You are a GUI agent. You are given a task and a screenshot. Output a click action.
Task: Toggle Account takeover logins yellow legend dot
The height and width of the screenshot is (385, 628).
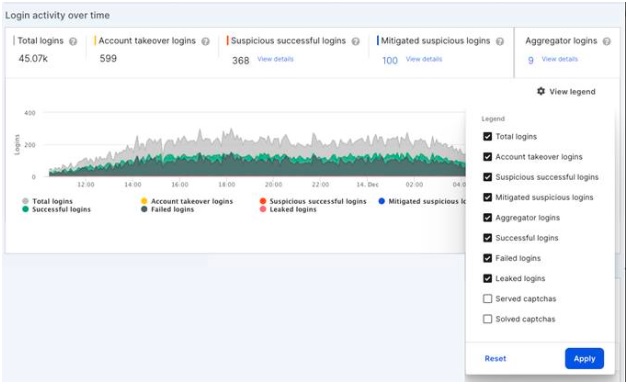[x=144, y=201]
